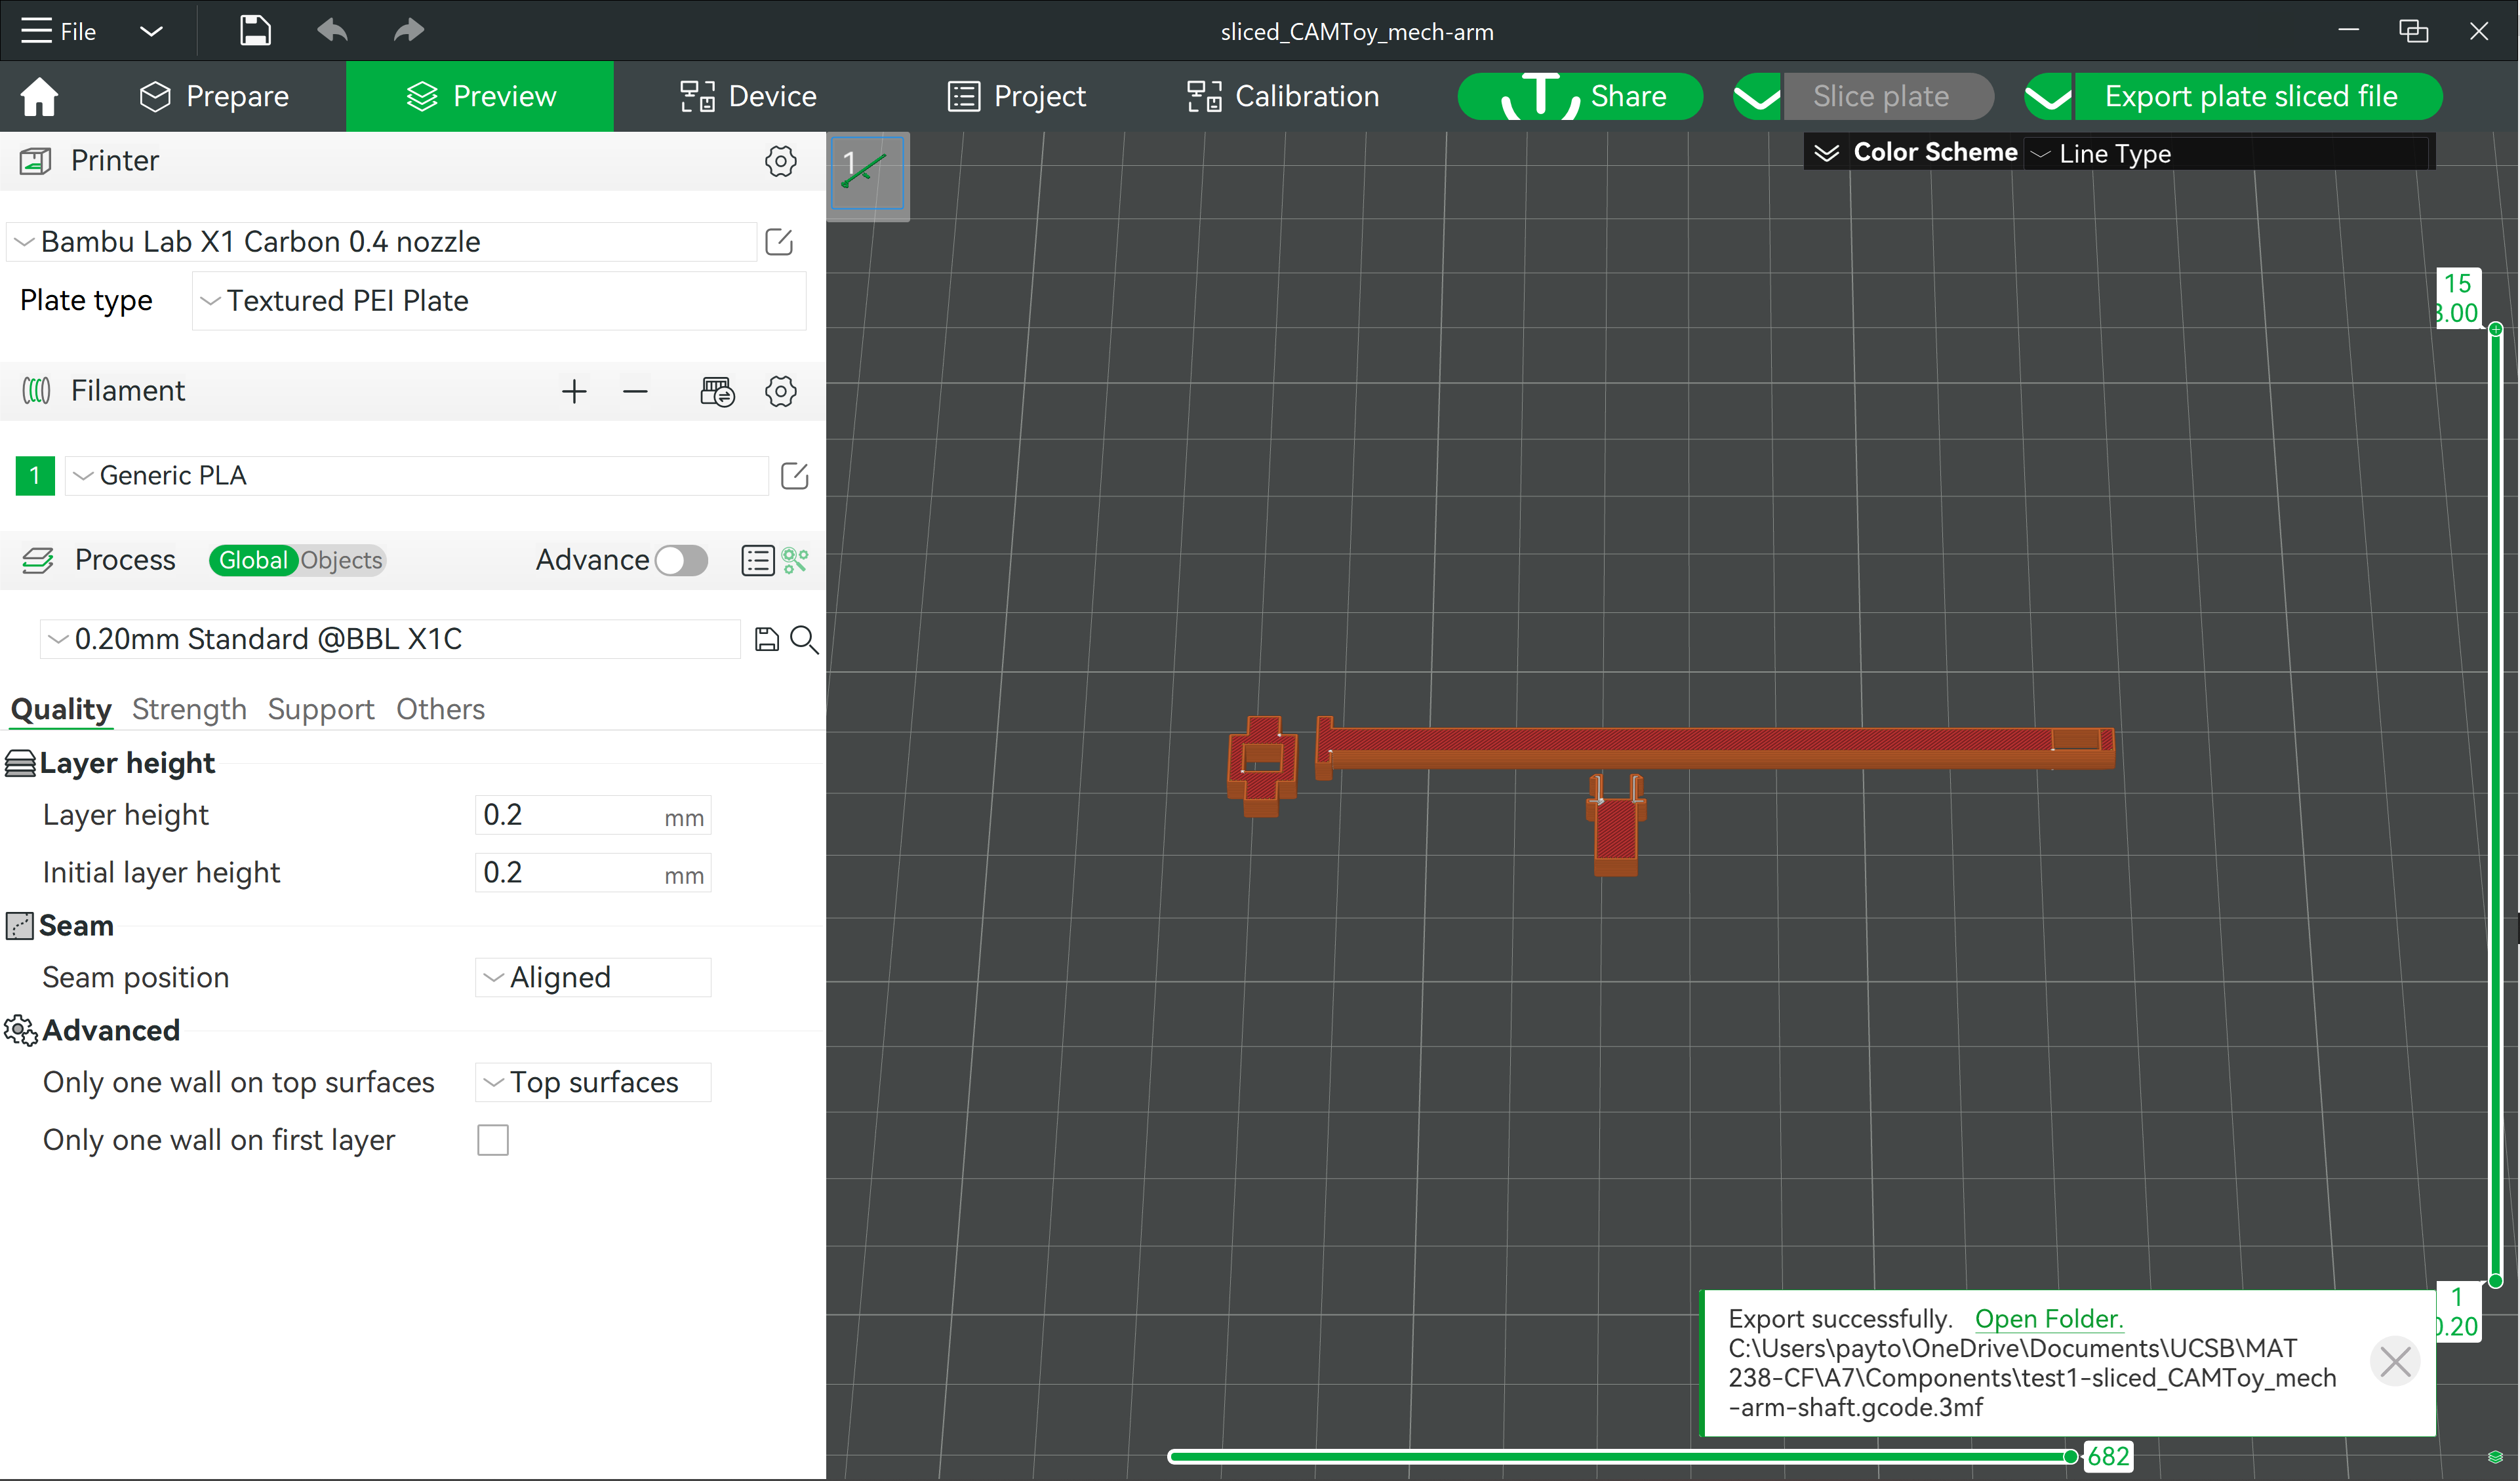2520x1481 pixels.
Task: Open Filament settings gear icon
Action: pos(780,391)
